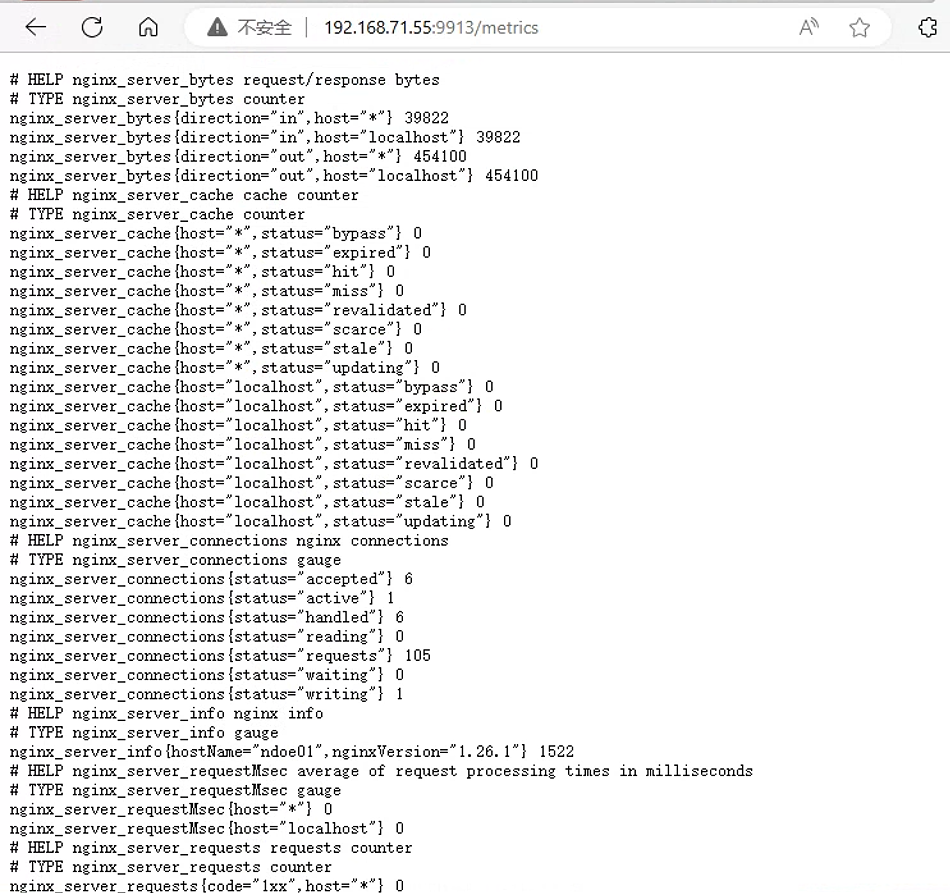Reload the metrics page
Viewport: 950px width, 893px height.
tap(92, 27)
